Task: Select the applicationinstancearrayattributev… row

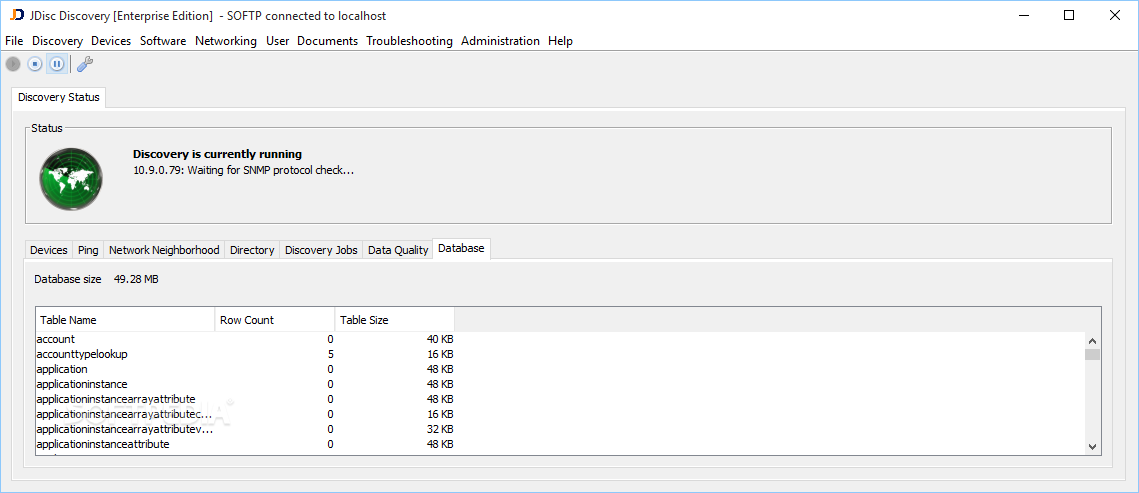Action: coord(246,429)
